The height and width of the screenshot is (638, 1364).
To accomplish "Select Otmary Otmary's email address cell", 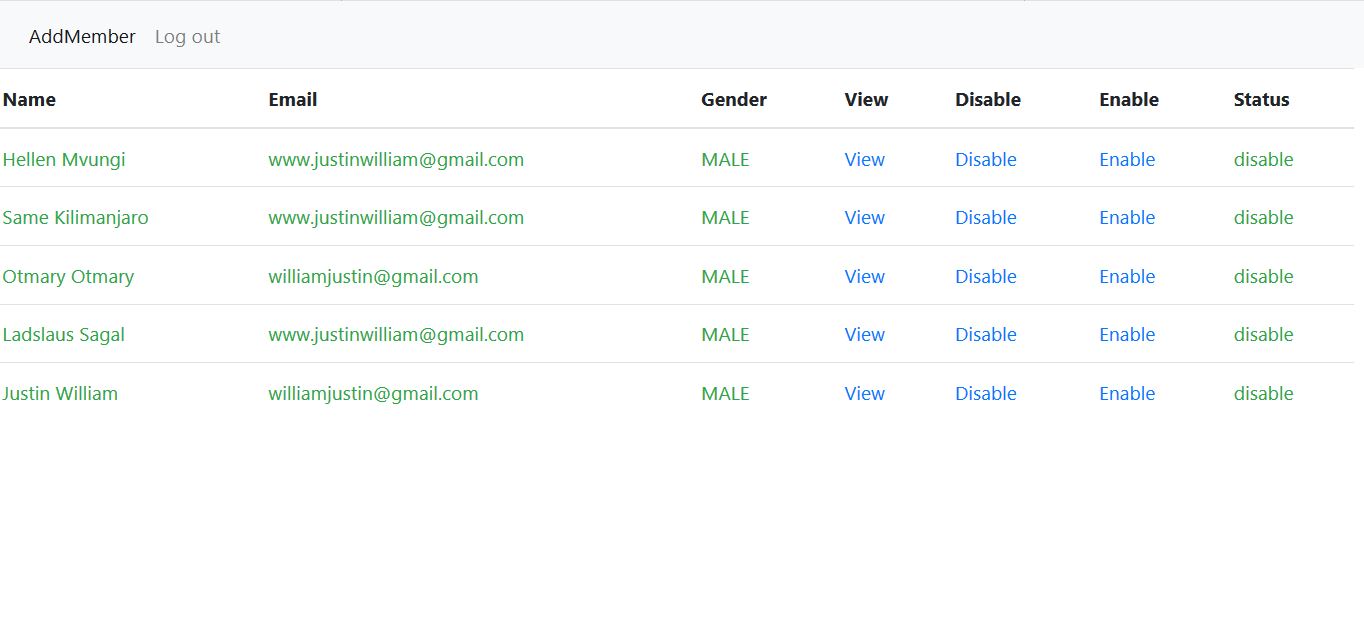I will click(x=373, y=276).
